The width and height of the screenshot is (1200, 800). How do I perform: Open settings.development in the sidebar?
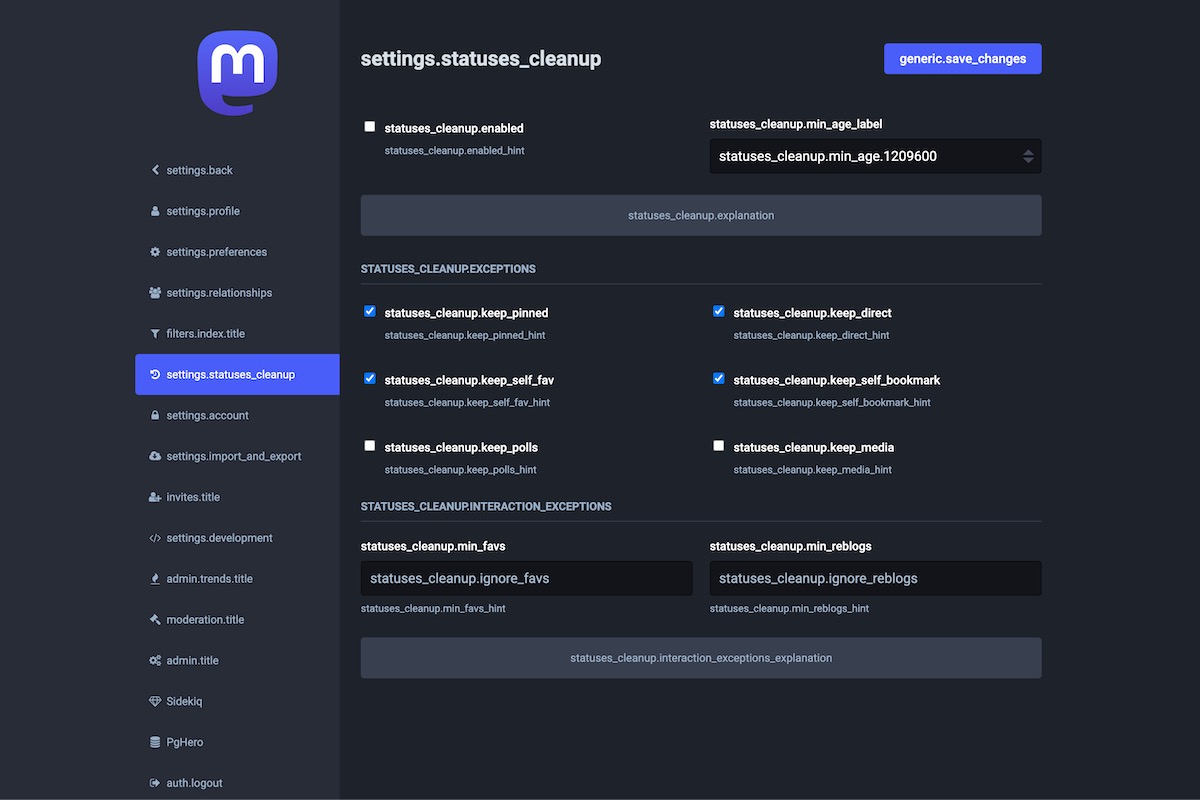tap(219, 538)
